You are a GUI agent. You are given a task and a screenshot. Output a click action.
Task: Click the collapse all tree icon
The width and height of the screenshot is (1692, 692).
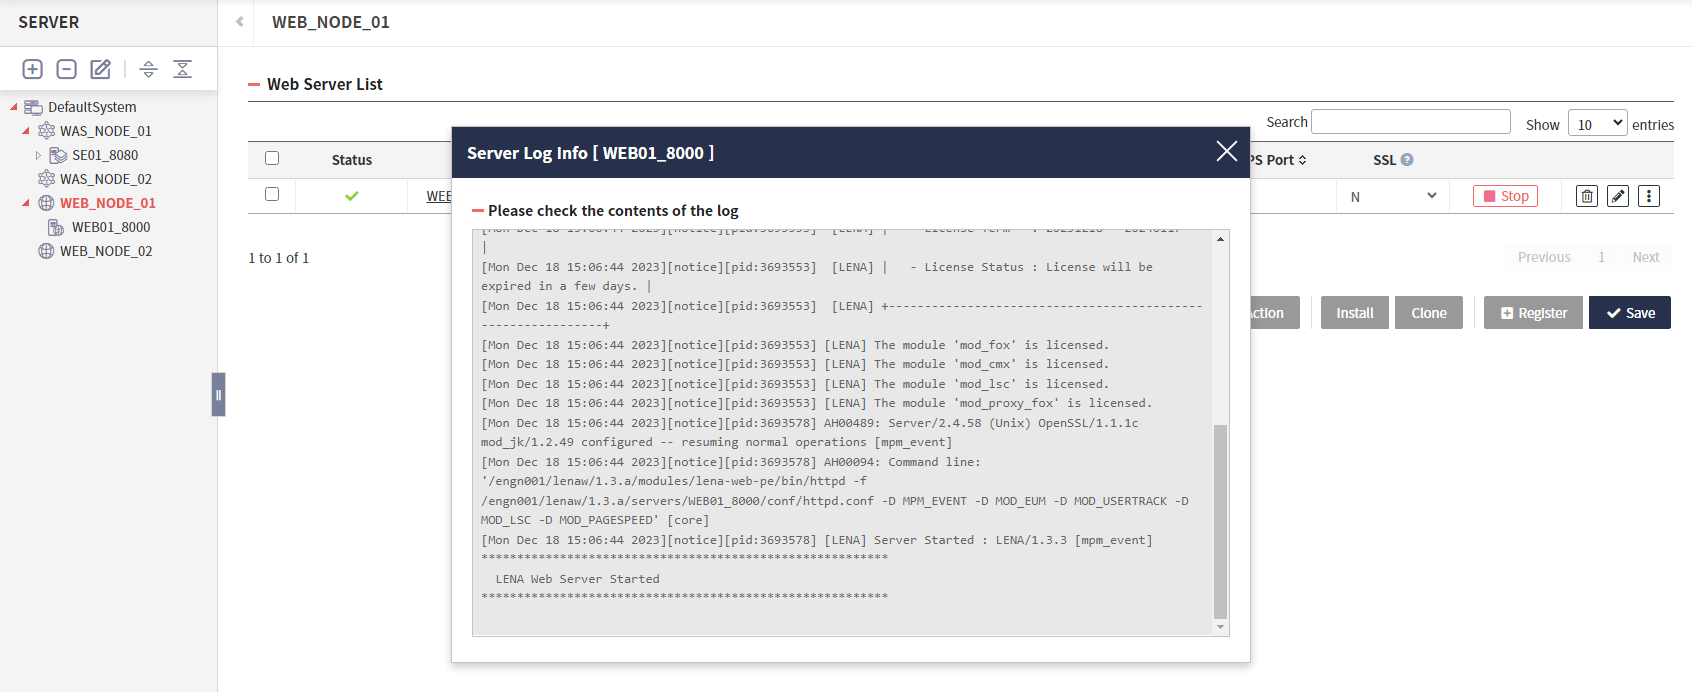pos(182,69)
